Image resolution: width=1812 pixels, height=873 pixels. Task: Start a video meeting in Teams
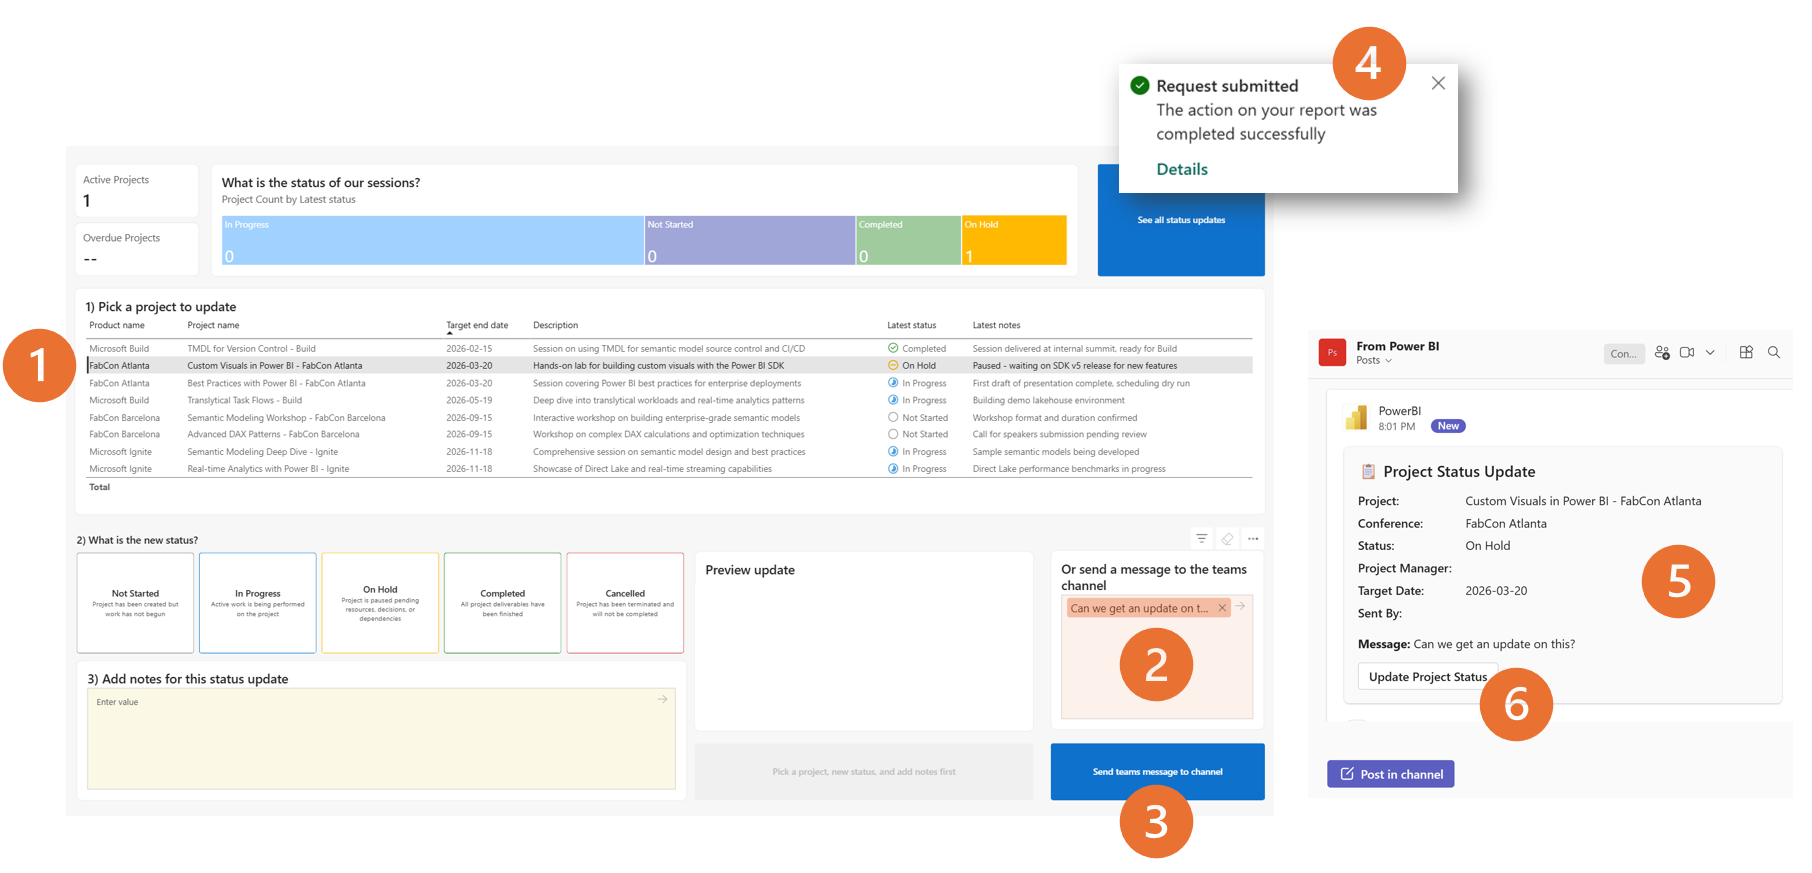tap(1687, 352)
